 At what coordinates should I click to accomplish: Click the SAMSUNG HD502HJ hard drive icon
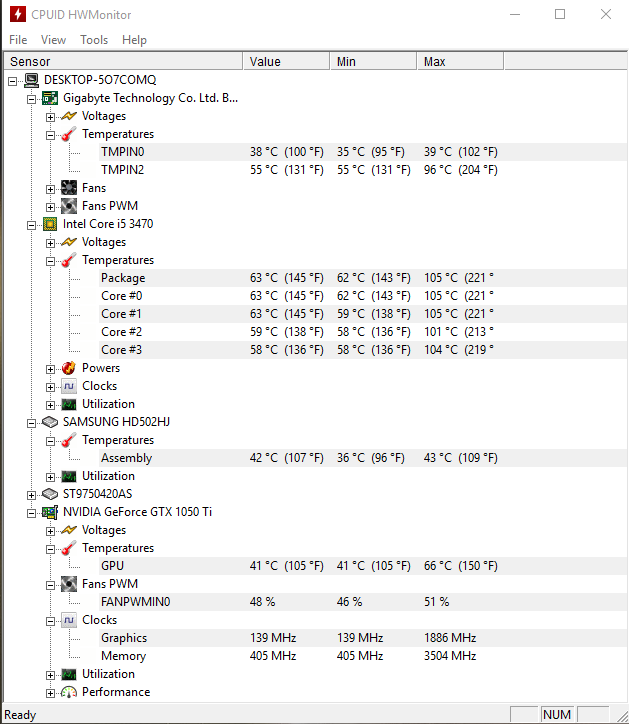[x=50, y=422]
